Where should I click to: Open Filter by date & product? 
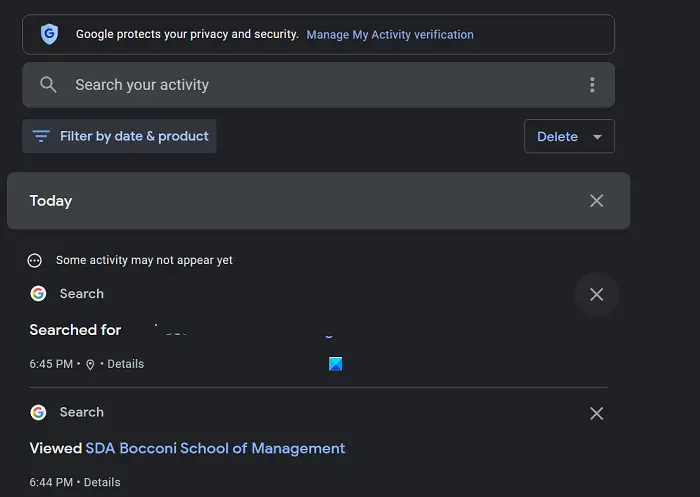click(x=119, y=136)
